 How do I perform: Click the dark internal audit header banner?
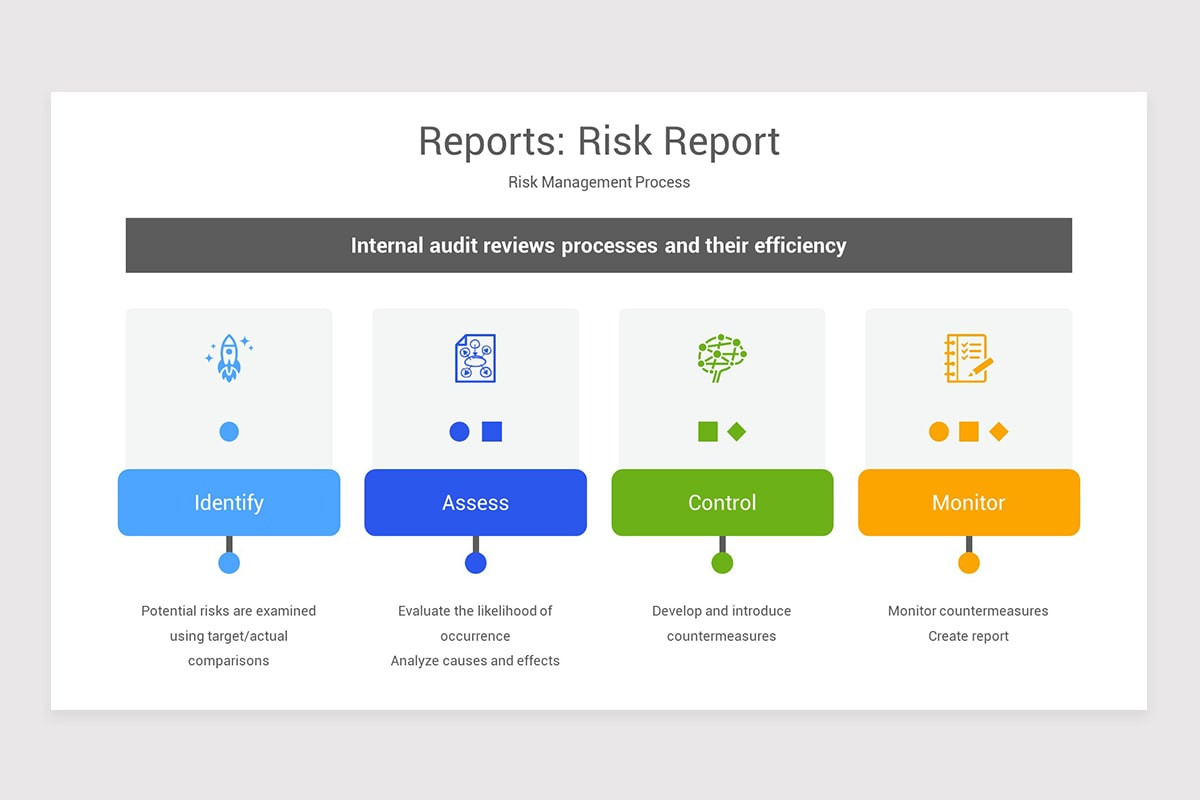pyautogui.click(x=598, y=244)
